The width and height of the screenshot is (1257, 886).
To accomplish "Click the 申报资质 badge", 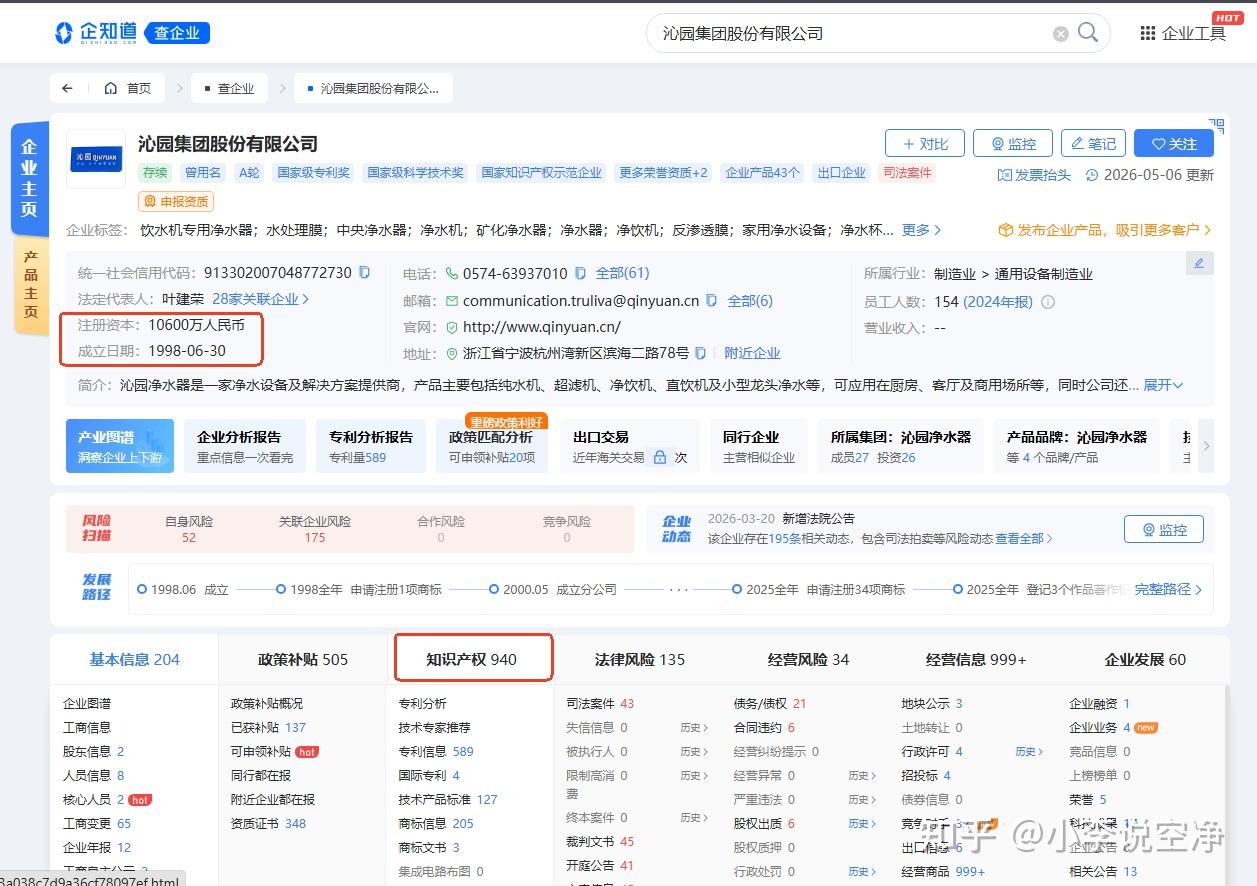I will coord(177,201).
